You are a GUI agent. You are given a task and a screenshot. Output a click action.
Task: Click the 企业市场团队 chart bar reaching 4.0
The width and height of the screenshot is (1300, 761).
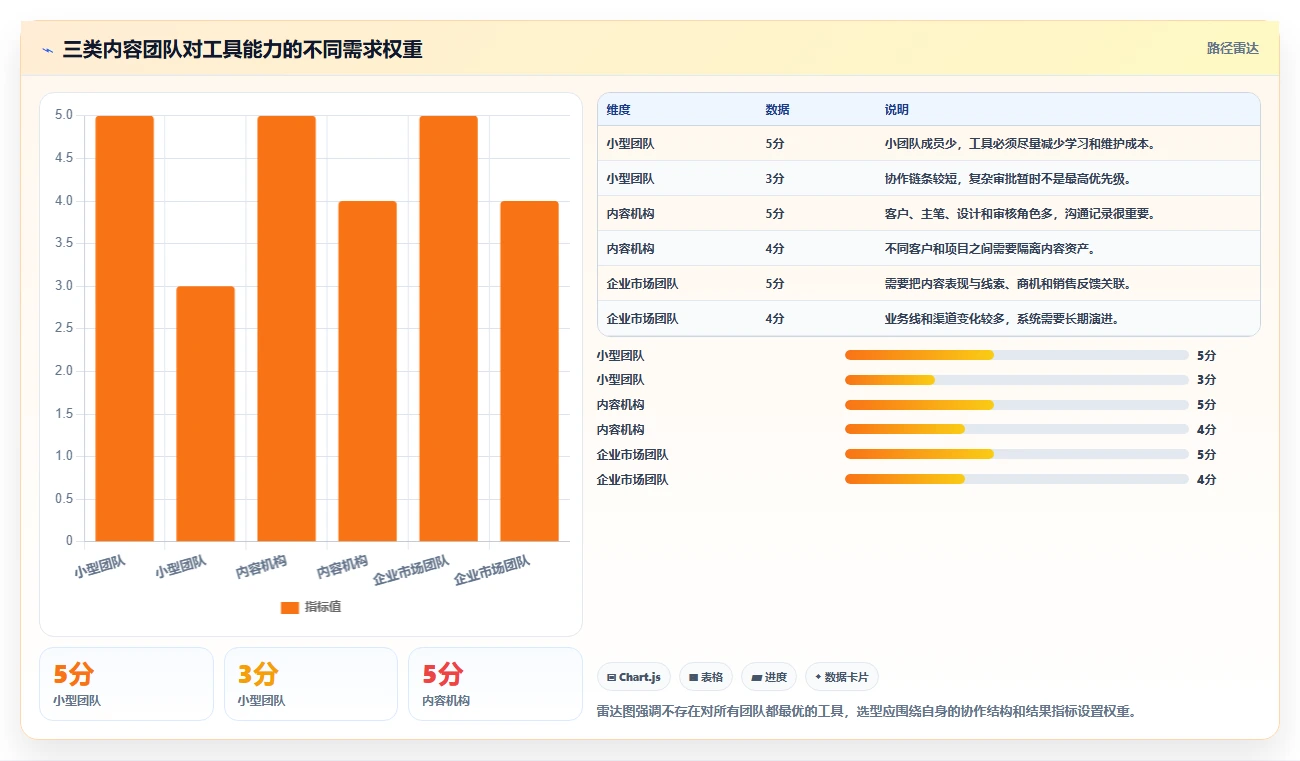(x=529, y=371)
